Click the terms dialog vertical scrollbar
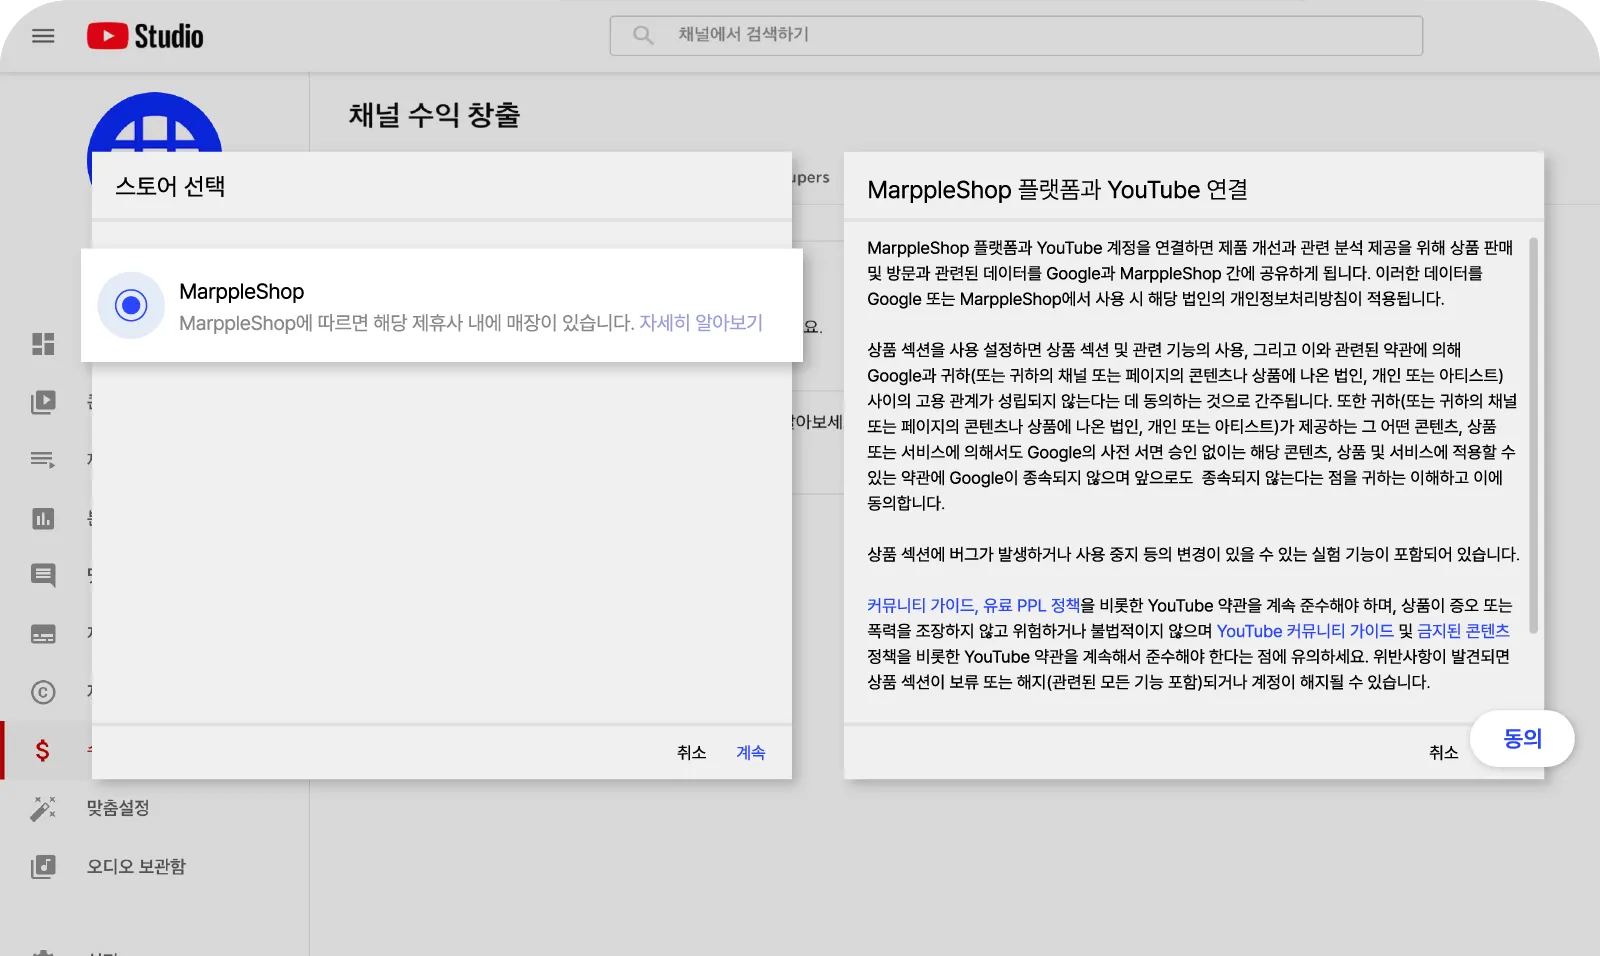 tap(1533, 435)
